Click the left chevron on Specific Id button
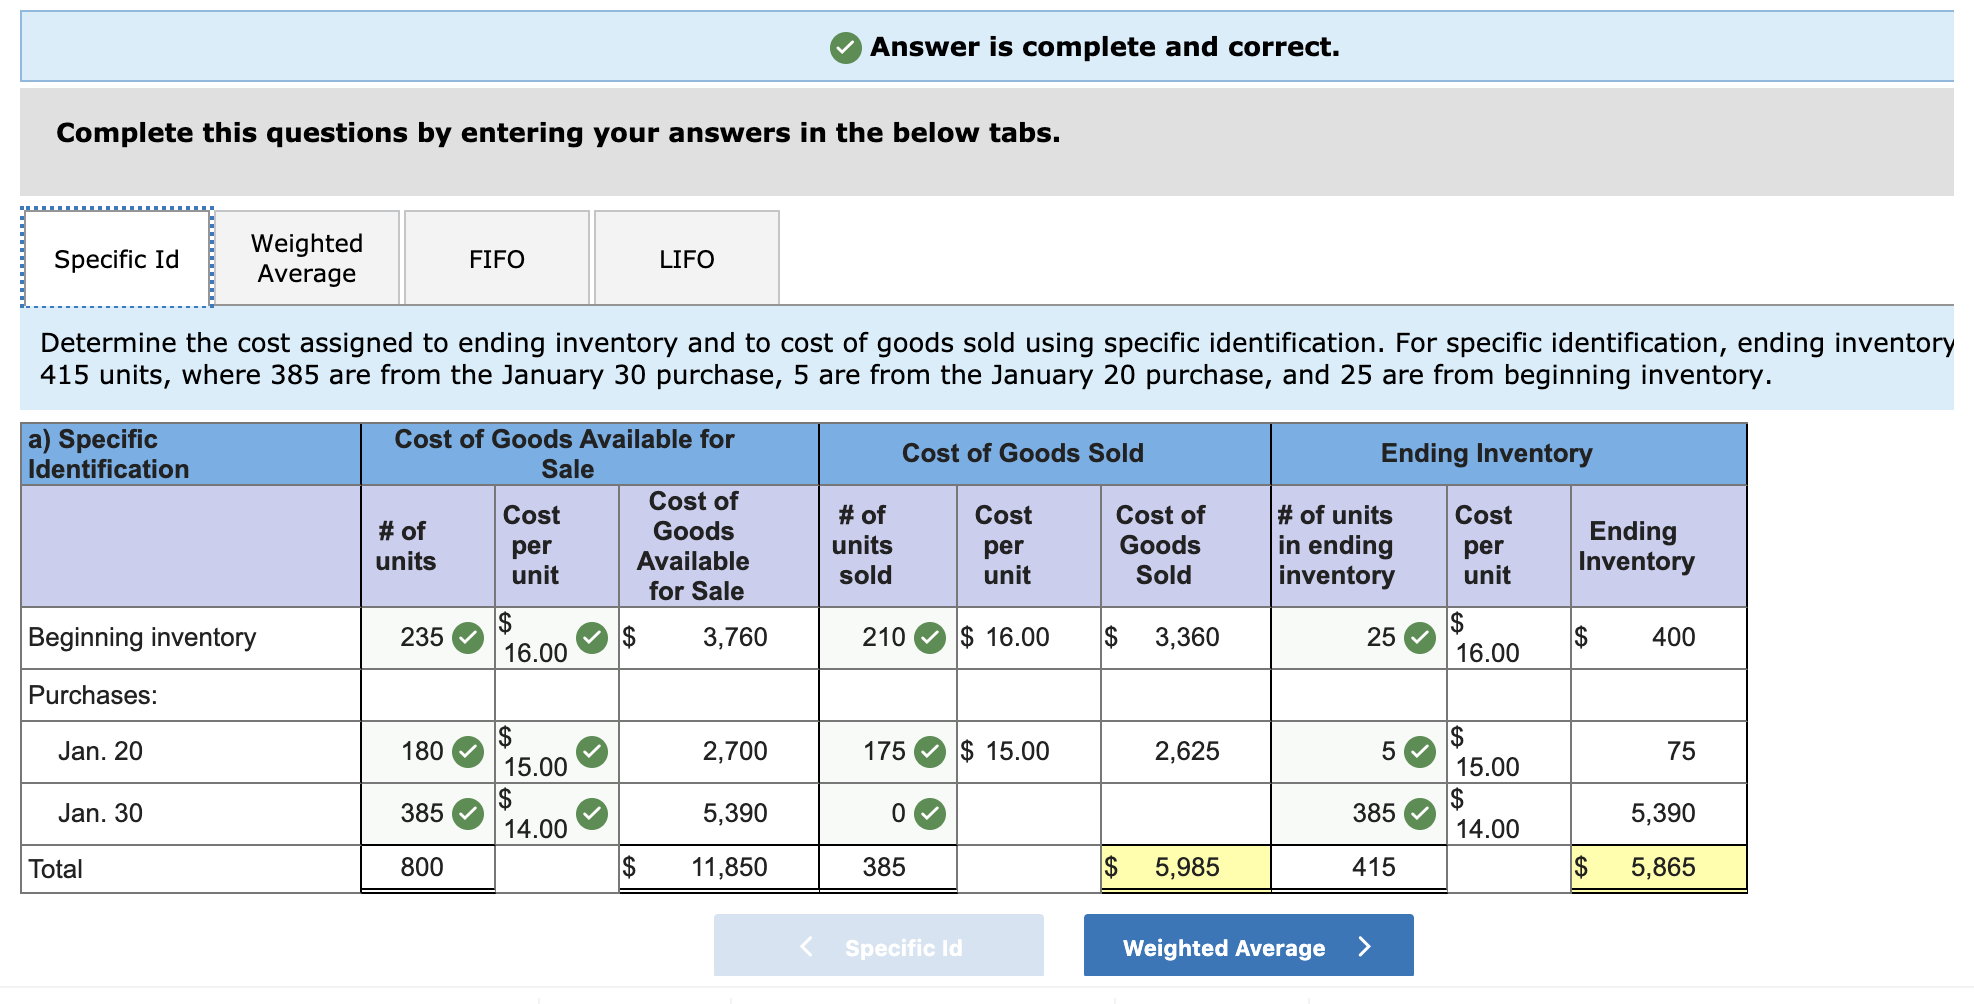The height and width of the screenshot is (1004, 1974). point(806,946)
